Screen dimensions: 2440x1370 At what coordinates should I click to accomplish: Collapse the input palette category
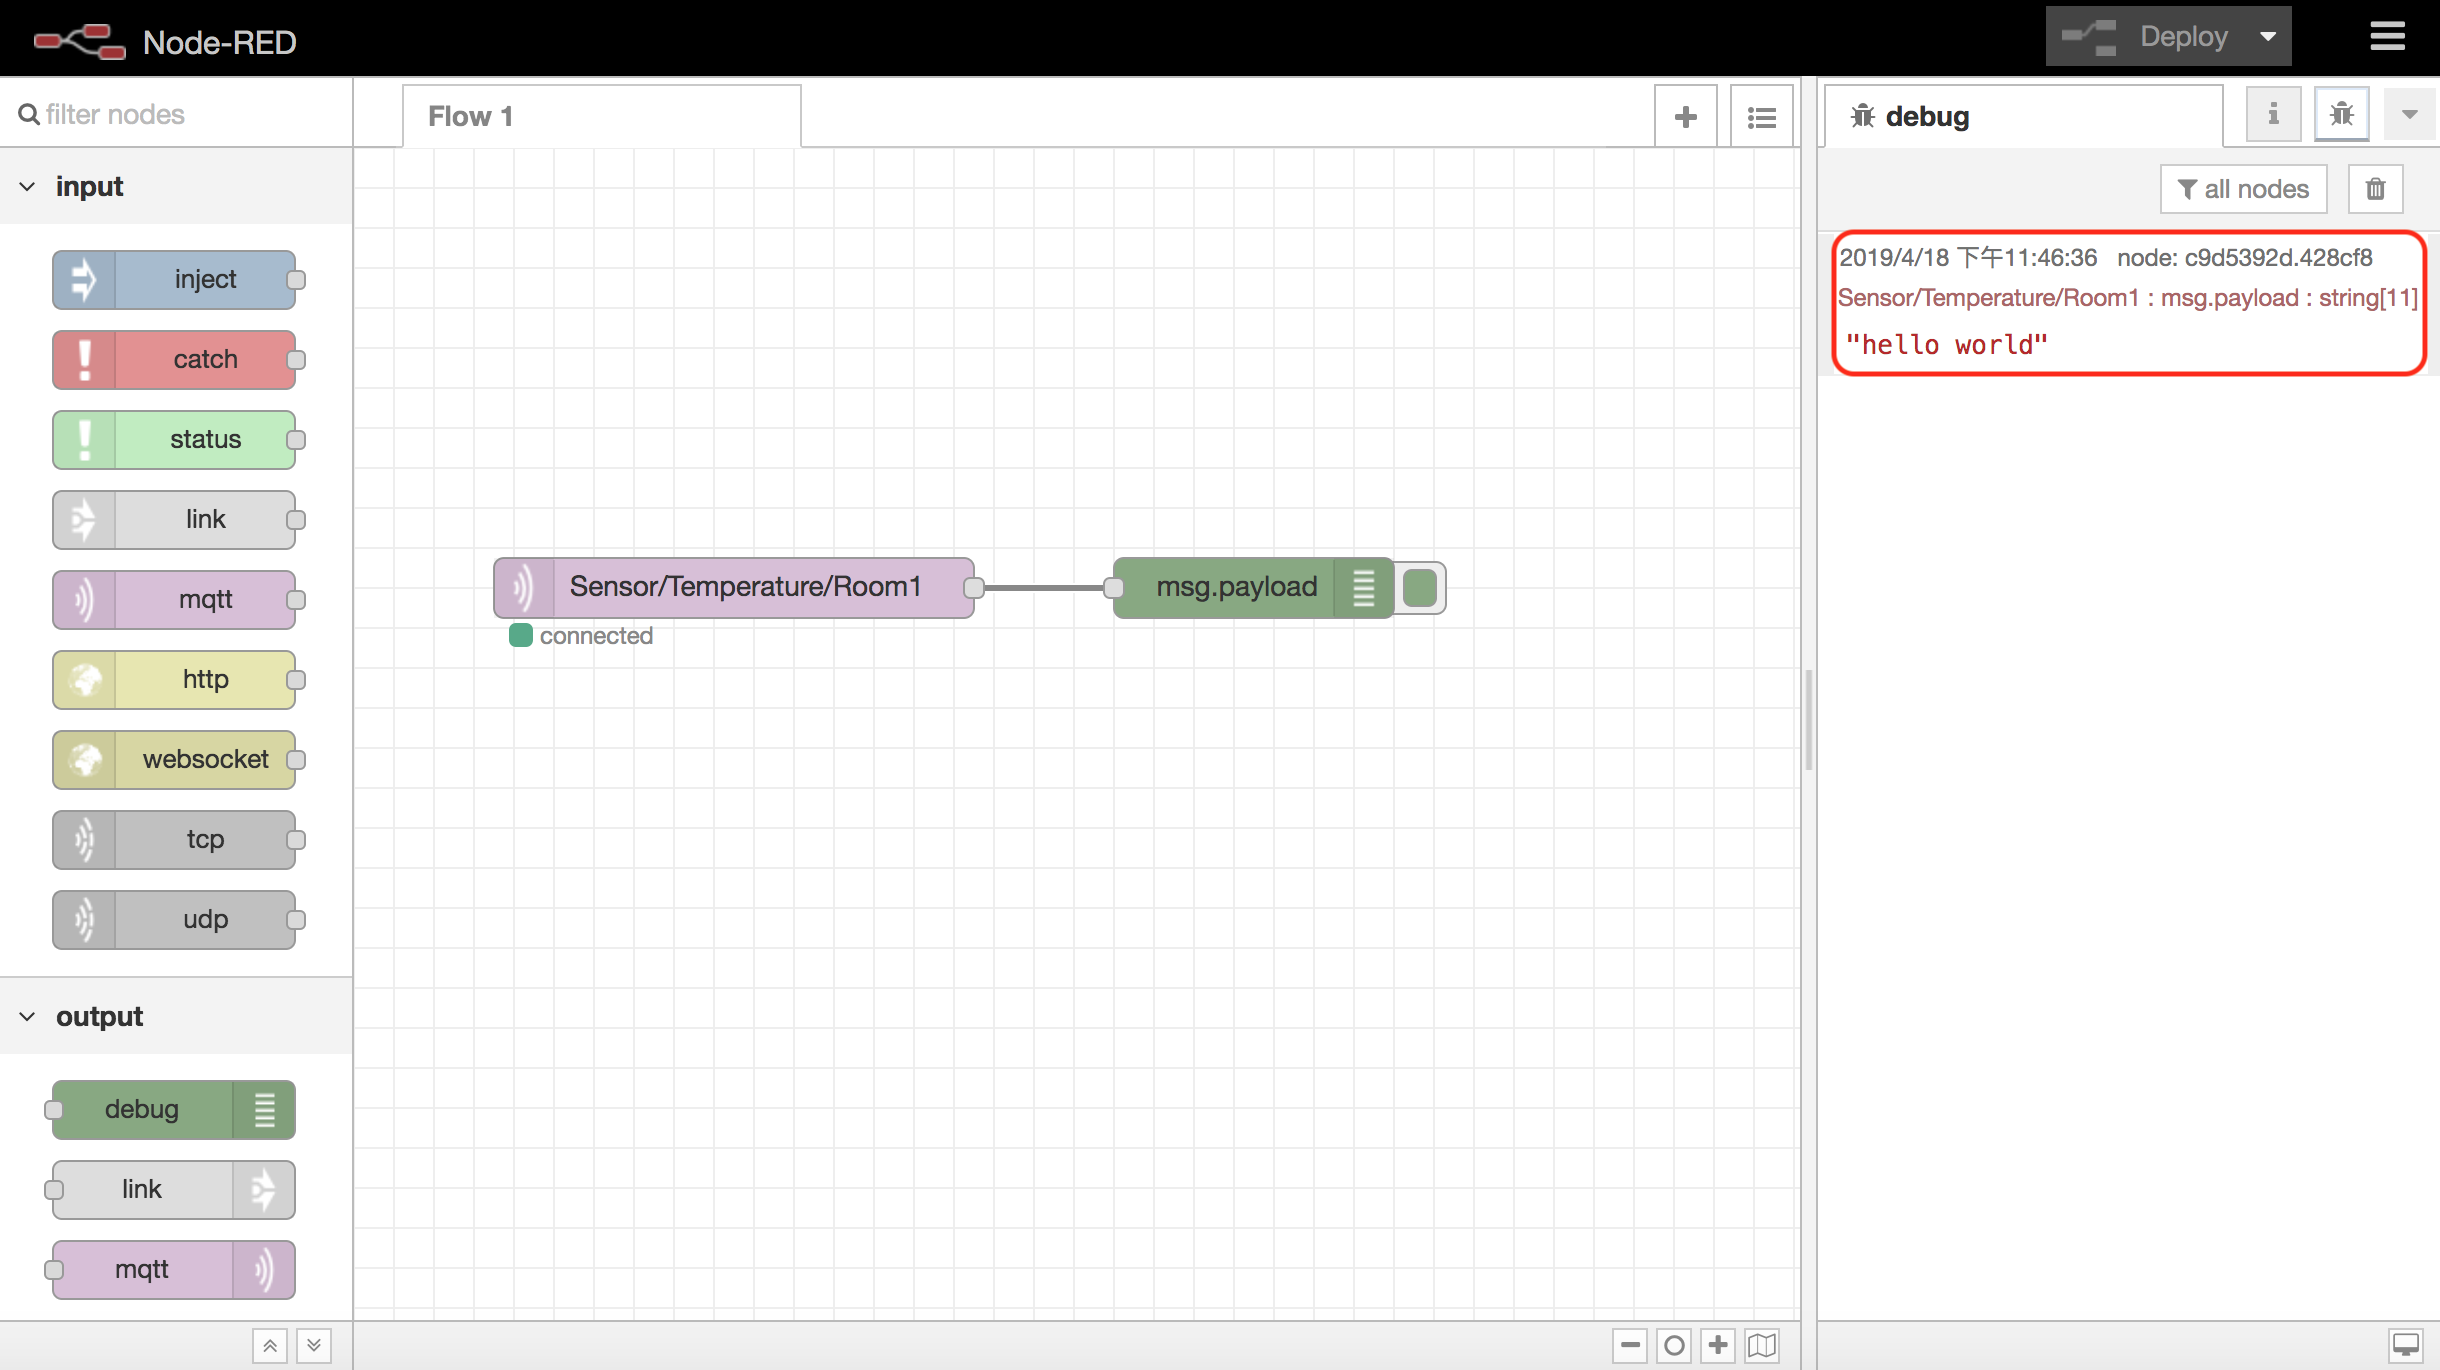176,187
